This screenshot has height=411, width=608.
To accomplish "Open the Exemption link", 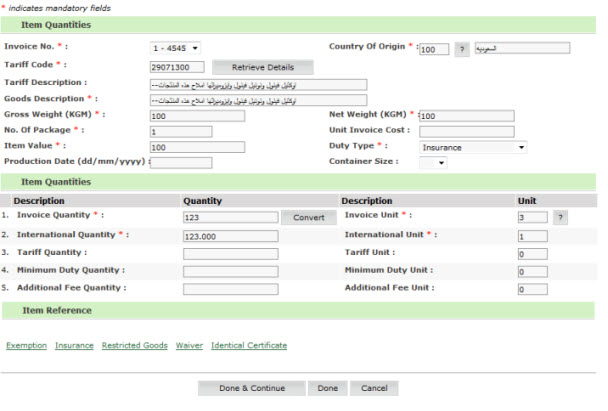I will tap(26, 346).
